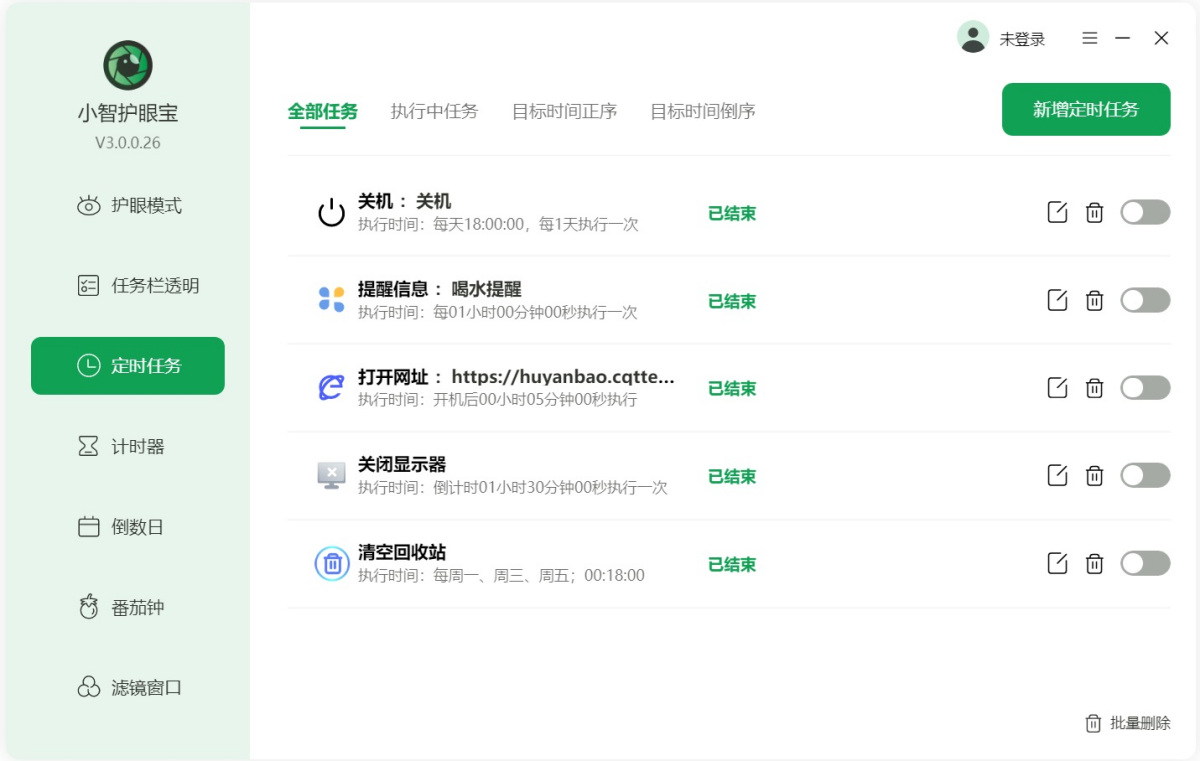
Task: Click the app logo above 小智护眼宝
Action: pyautogui.click(x=127, y=65)
